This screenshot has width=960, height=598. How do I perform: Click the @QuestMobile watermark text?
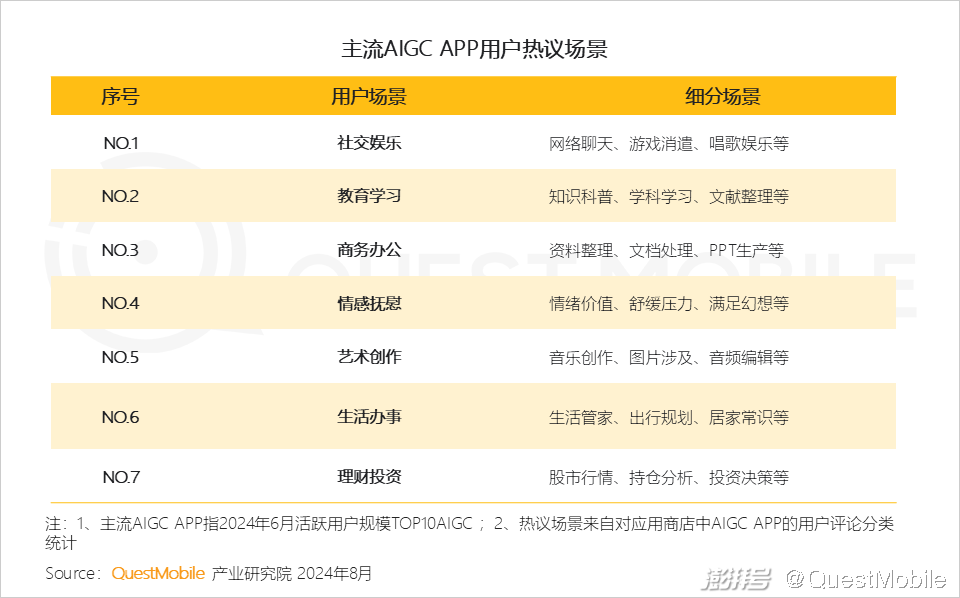(864, 578)
